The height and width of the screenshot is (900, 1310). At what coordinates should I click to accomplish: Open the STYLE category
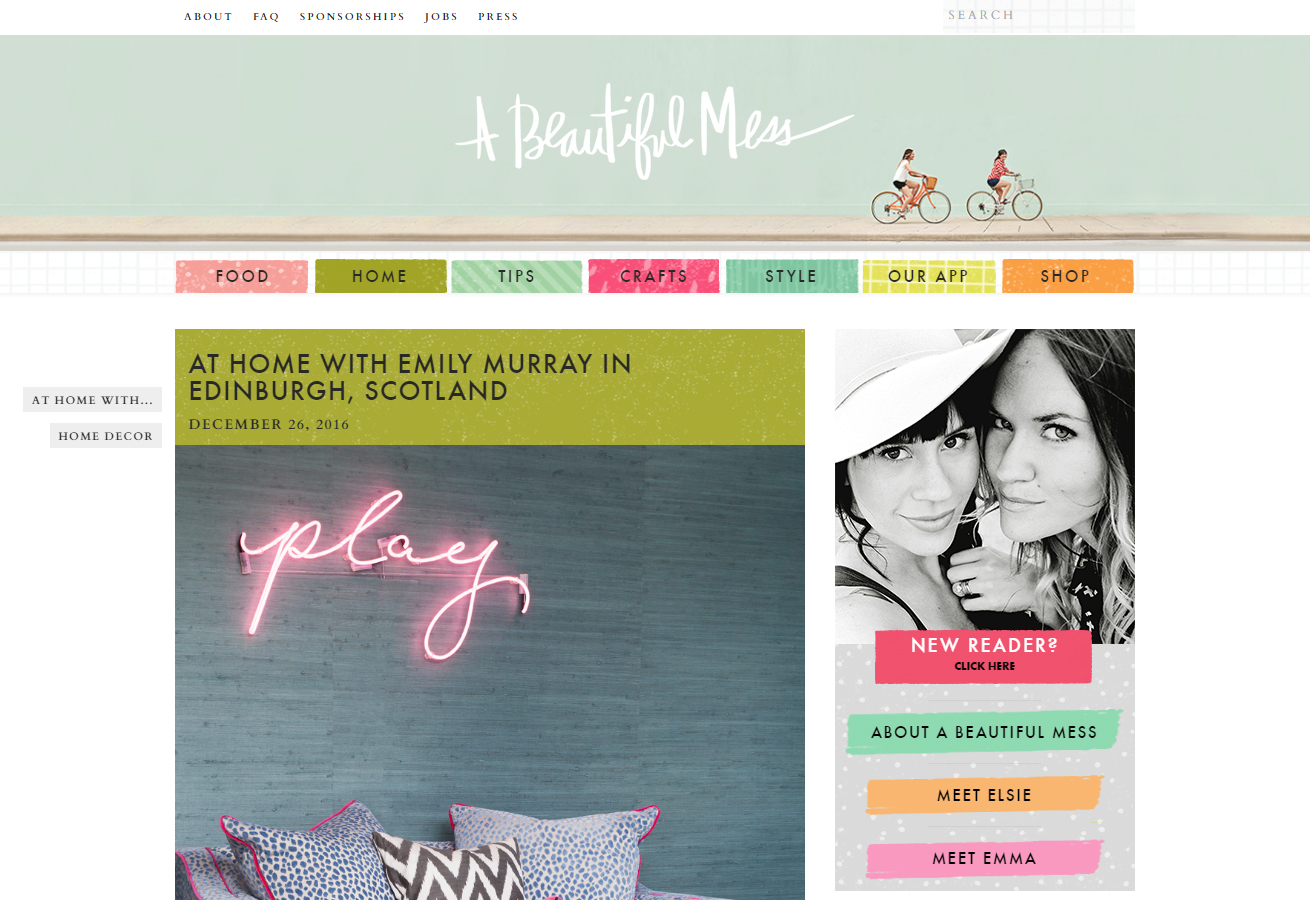pos(792,276)
